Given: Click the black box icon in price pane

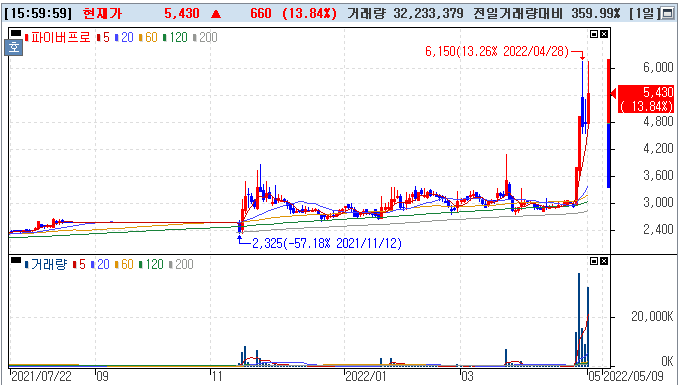Looking at the screenshot, I should 16,33.
